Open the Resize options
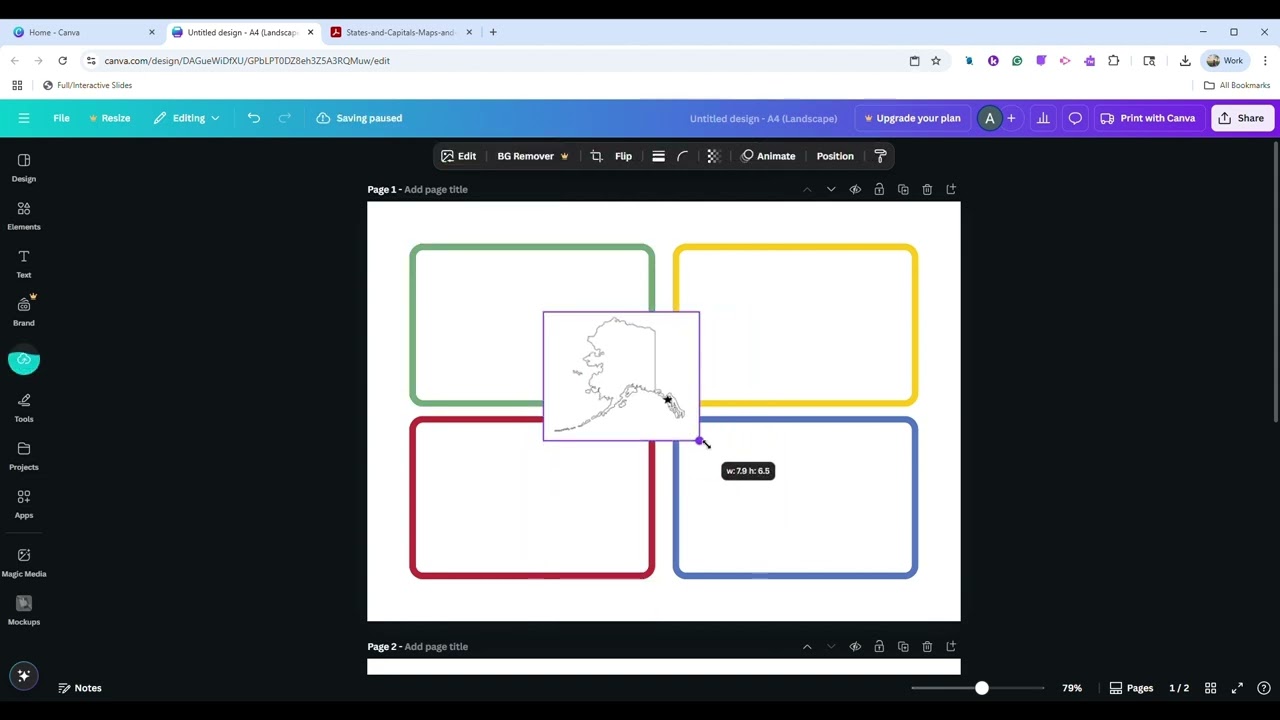 109,118
